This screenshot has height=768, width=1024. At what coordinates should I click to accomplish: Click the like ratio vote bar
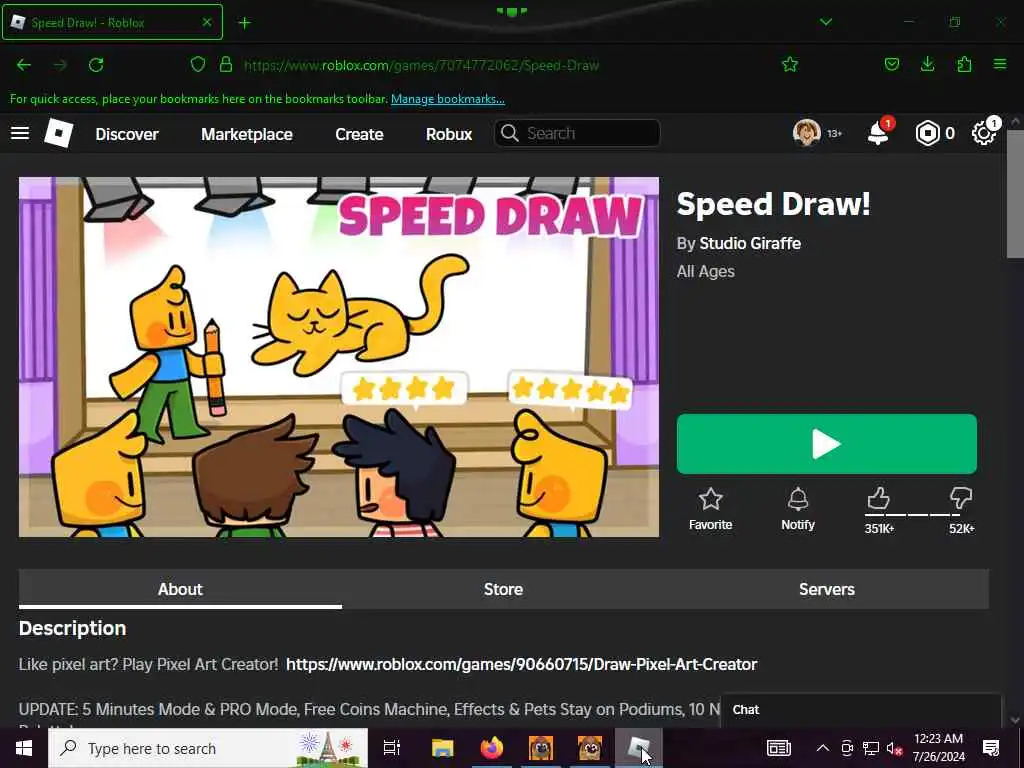click(912, 515)
